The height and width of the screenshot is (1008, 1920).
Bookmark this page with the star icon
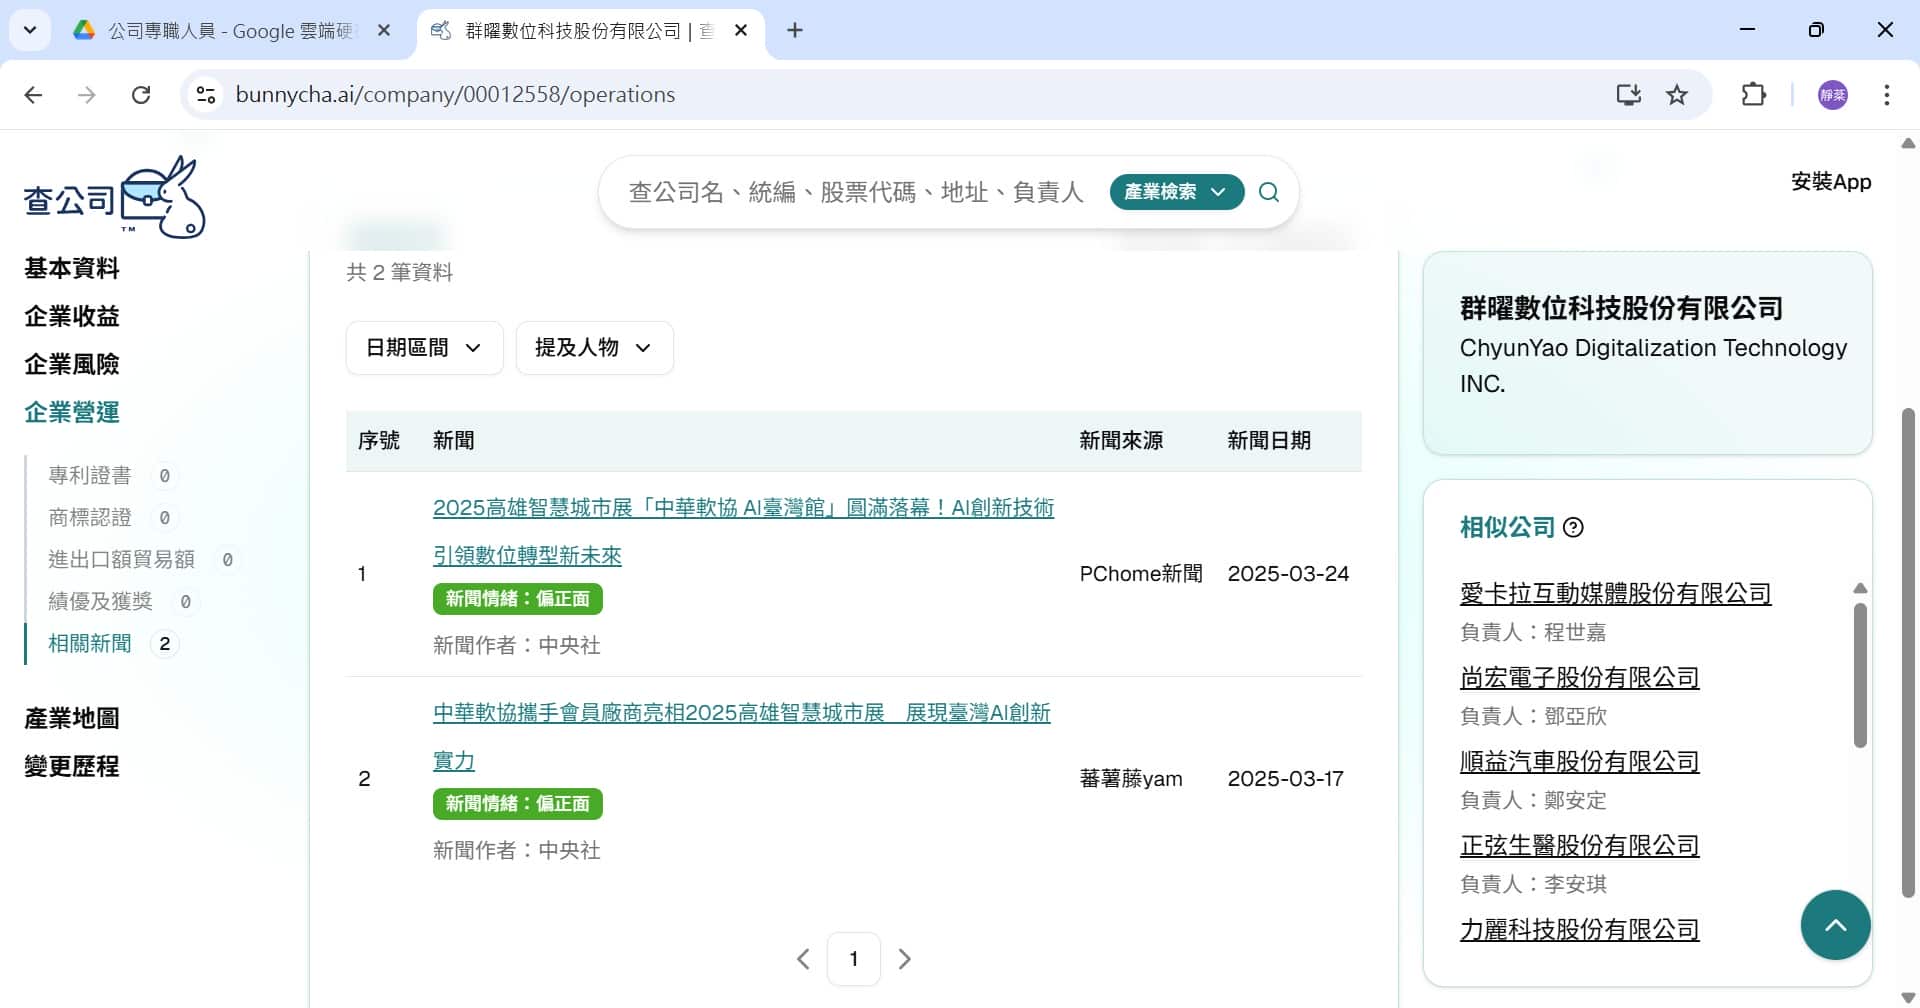pyautogui.click(x=1677, y=95)
